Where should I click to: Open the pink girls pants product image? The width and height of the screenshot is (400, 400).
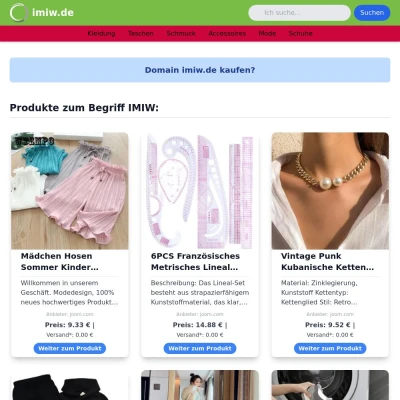click(x=70, y=191)
